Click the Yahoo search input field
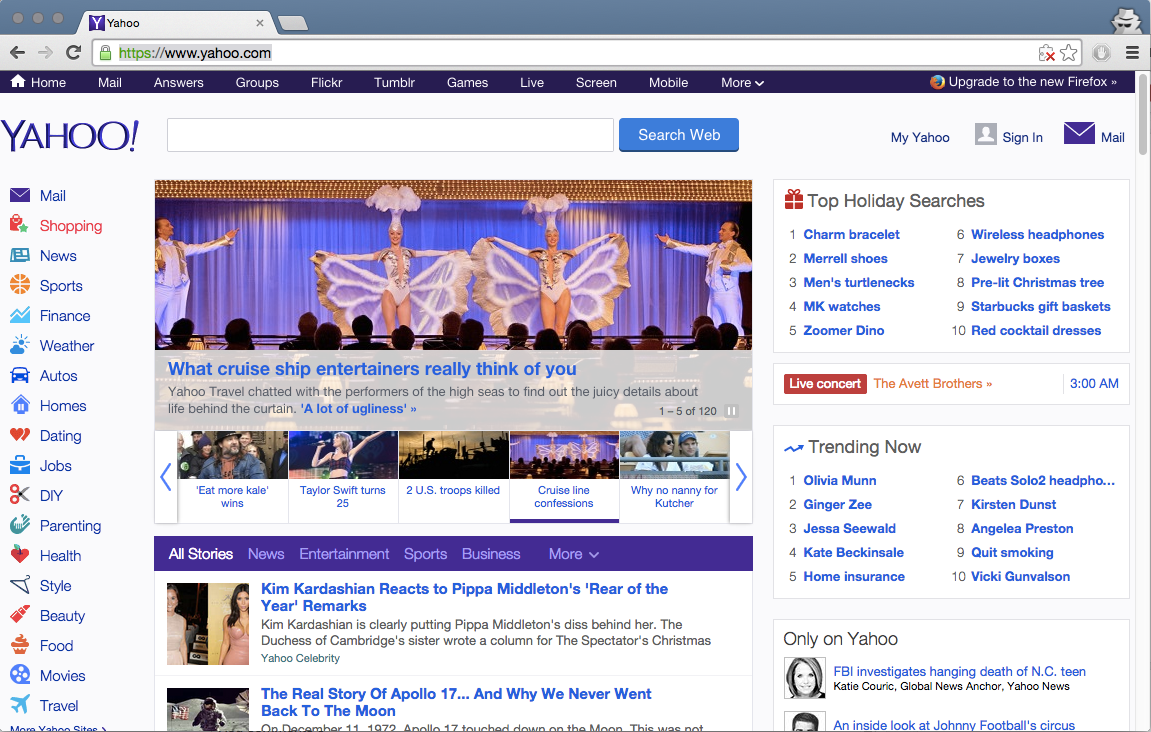1151x732 pixels. pos(391,135)
